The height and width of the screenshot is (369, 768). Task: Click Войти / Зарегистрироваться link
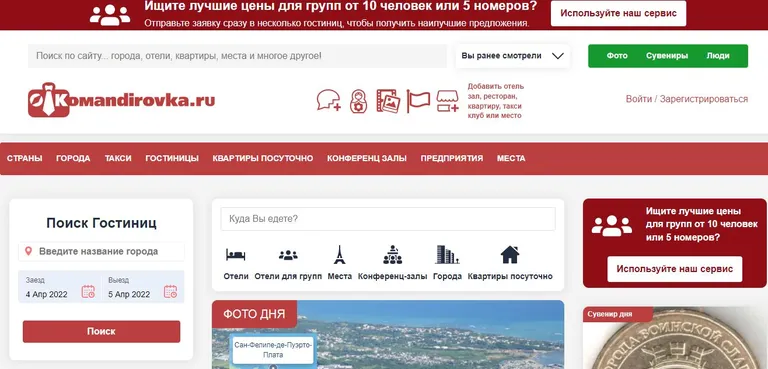coord(687,99)
